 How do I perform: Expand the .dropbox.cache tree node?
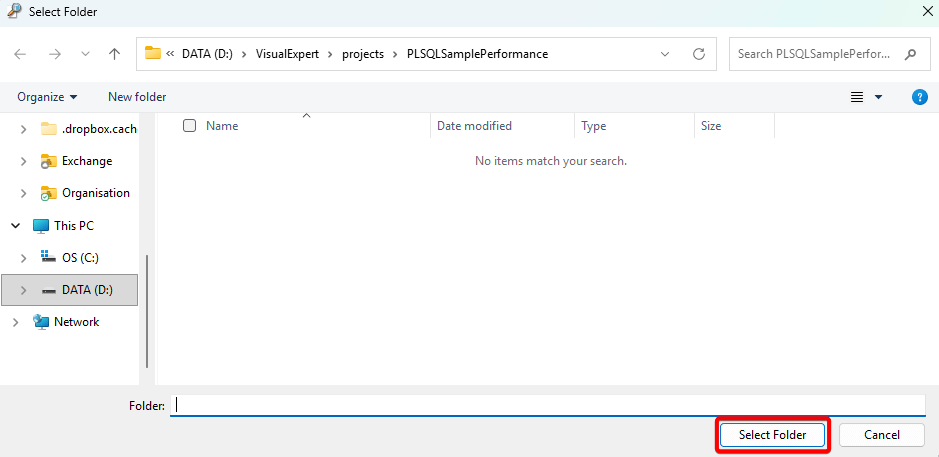tap(23, 129)
